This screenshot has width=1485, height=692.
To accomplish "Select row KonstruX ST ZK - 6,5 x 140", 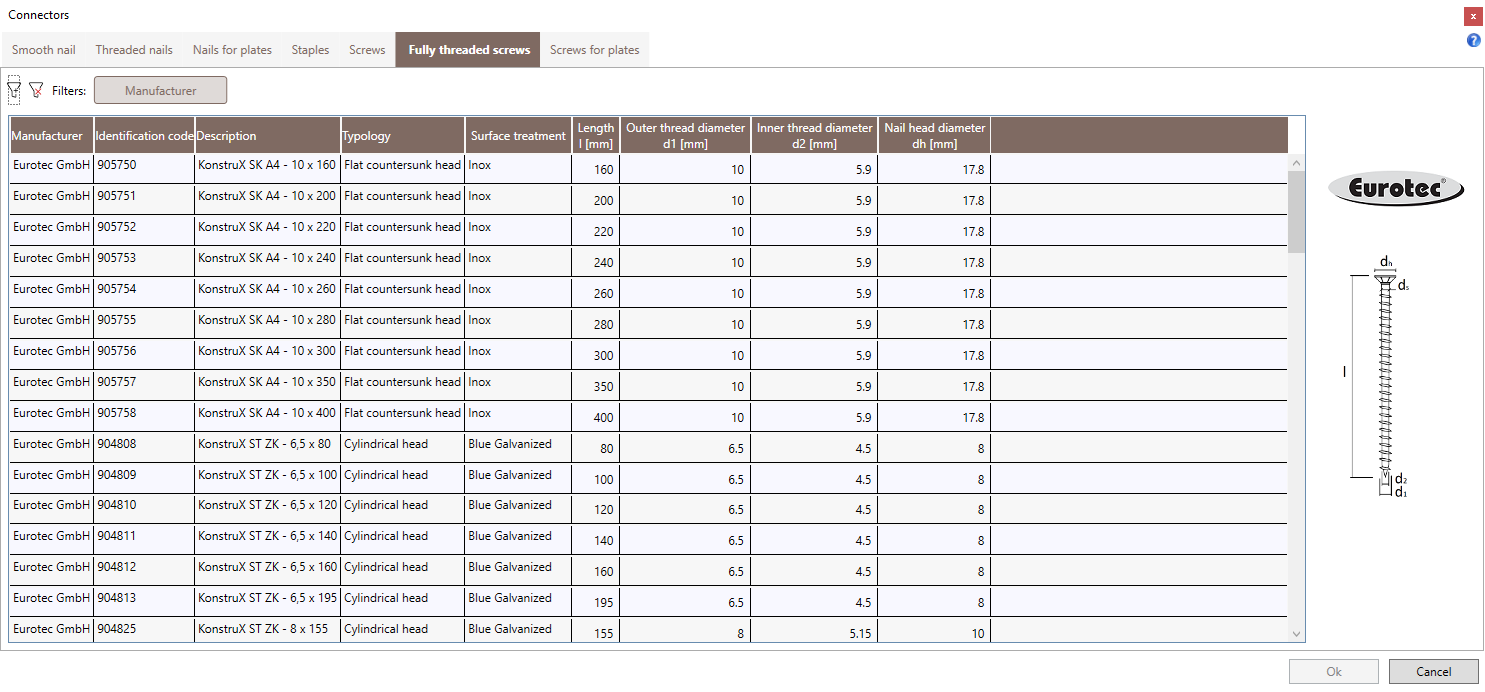I will (648, 540).
